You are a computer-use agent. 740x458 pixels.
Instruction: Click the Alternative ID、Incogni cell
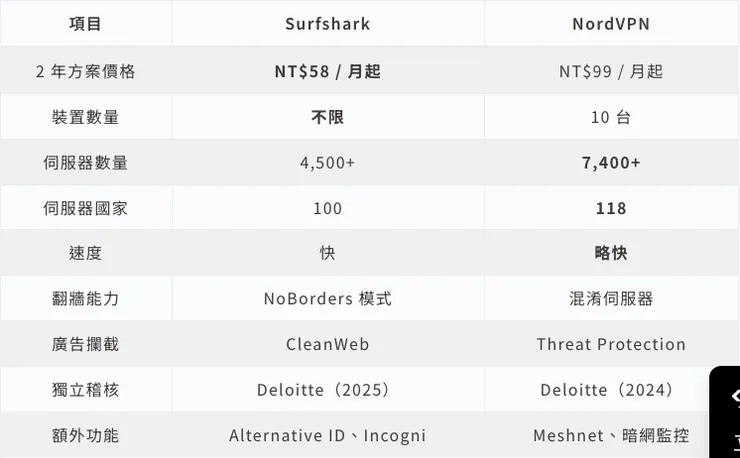pyautogui.click(x=327, y=435)
